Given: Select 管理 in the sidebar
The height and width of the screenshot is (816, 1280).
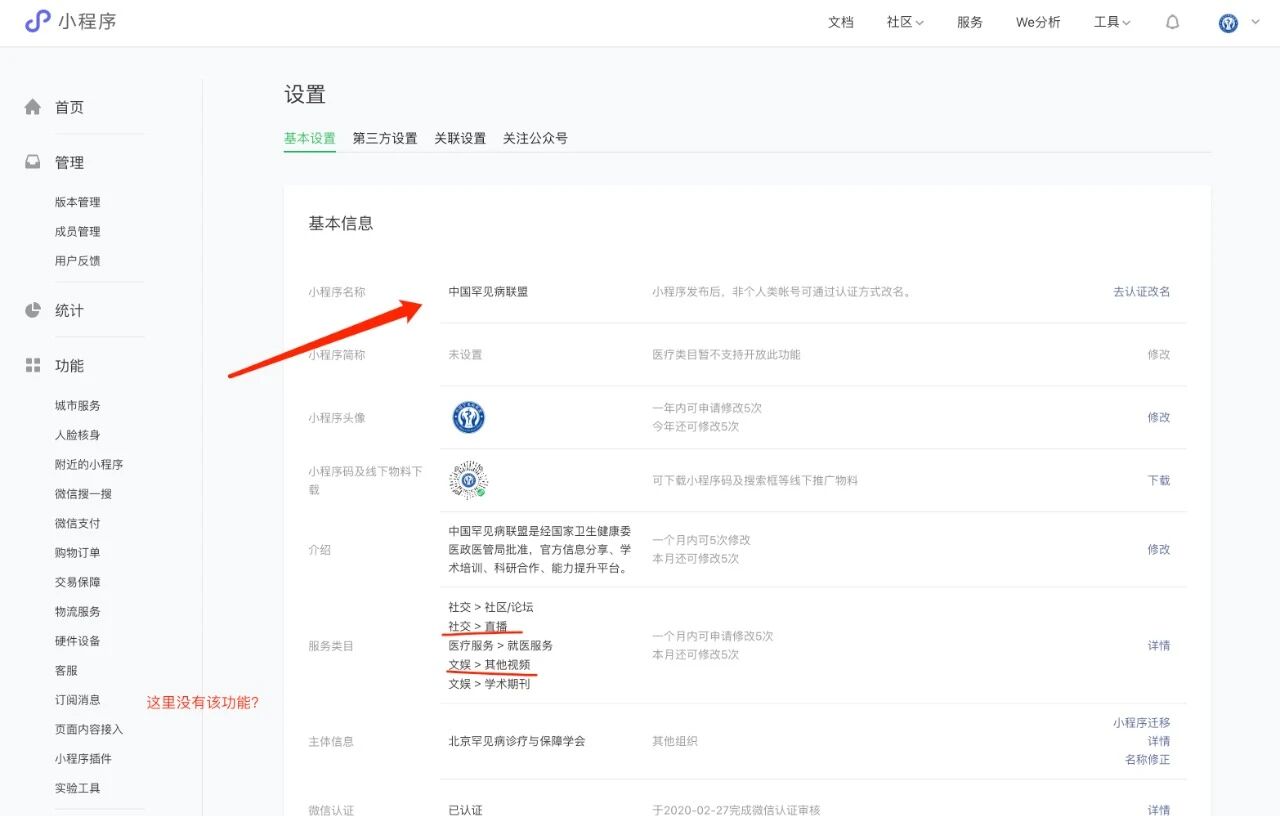Looking at the screenshot, I should pyautogui.click(x=69, y=162).
